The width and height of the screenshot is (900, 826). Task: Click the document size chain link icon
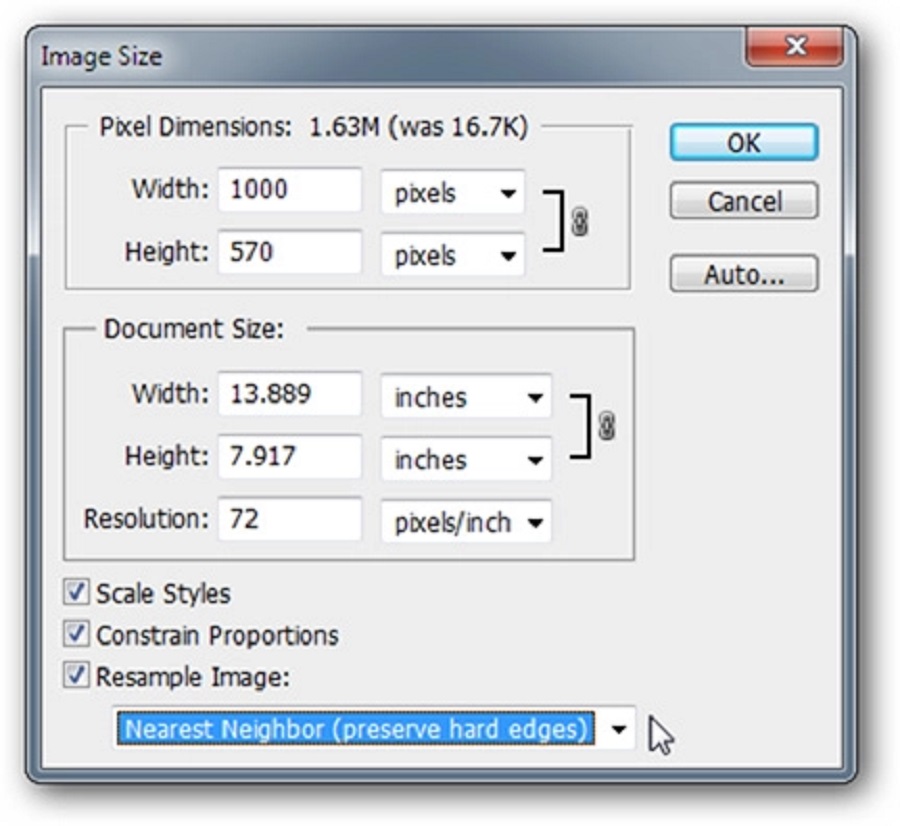(x=605, y=427)
